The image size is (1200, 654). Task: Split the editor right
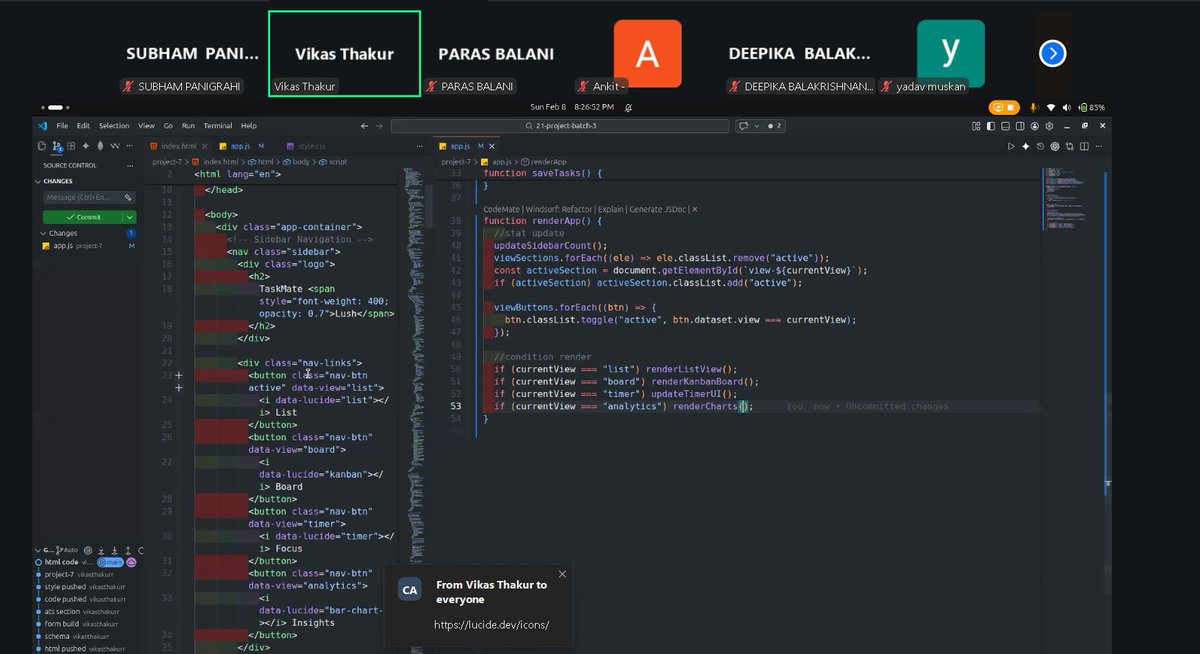click(1084, 147)
